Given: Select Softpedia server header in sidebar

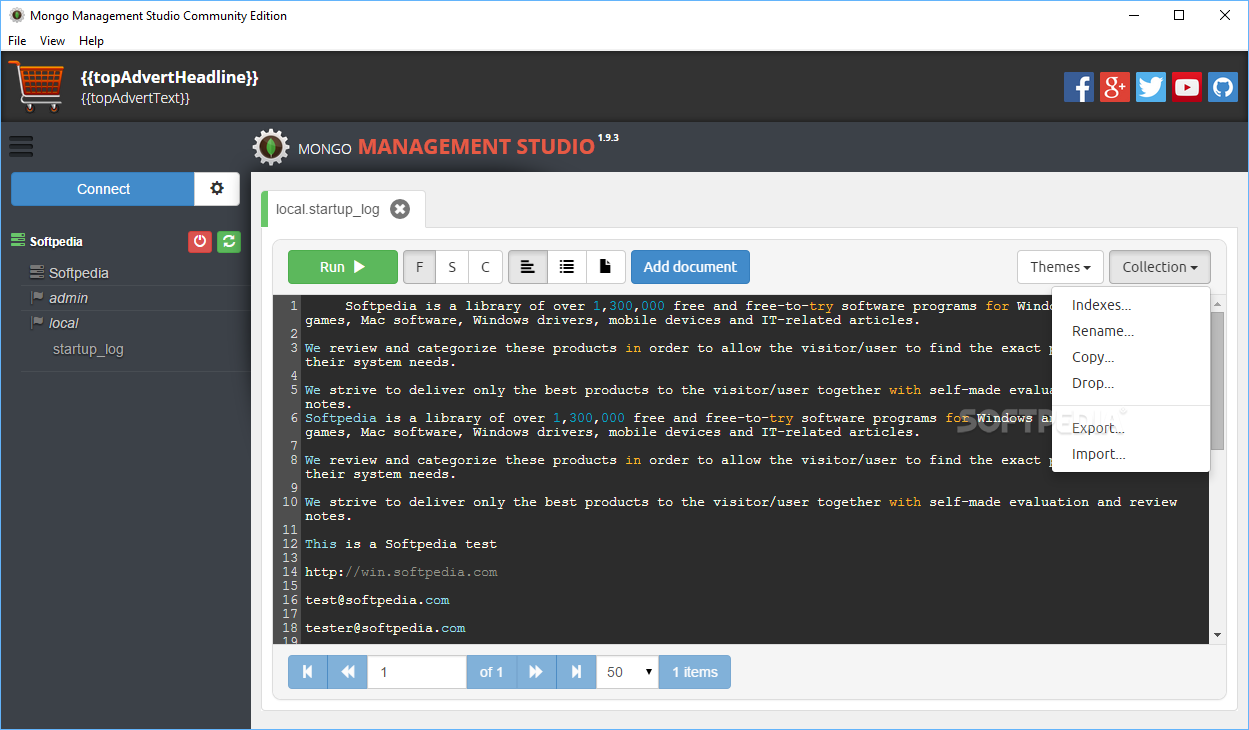Looking at the screenshot, I should click(56, 241).
